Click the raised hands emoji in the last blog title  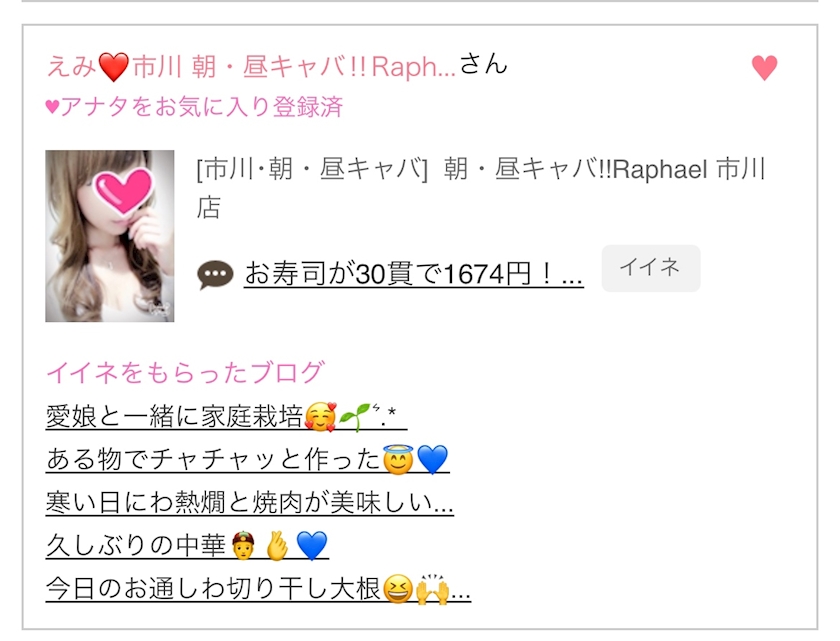(x=432, y=589)
